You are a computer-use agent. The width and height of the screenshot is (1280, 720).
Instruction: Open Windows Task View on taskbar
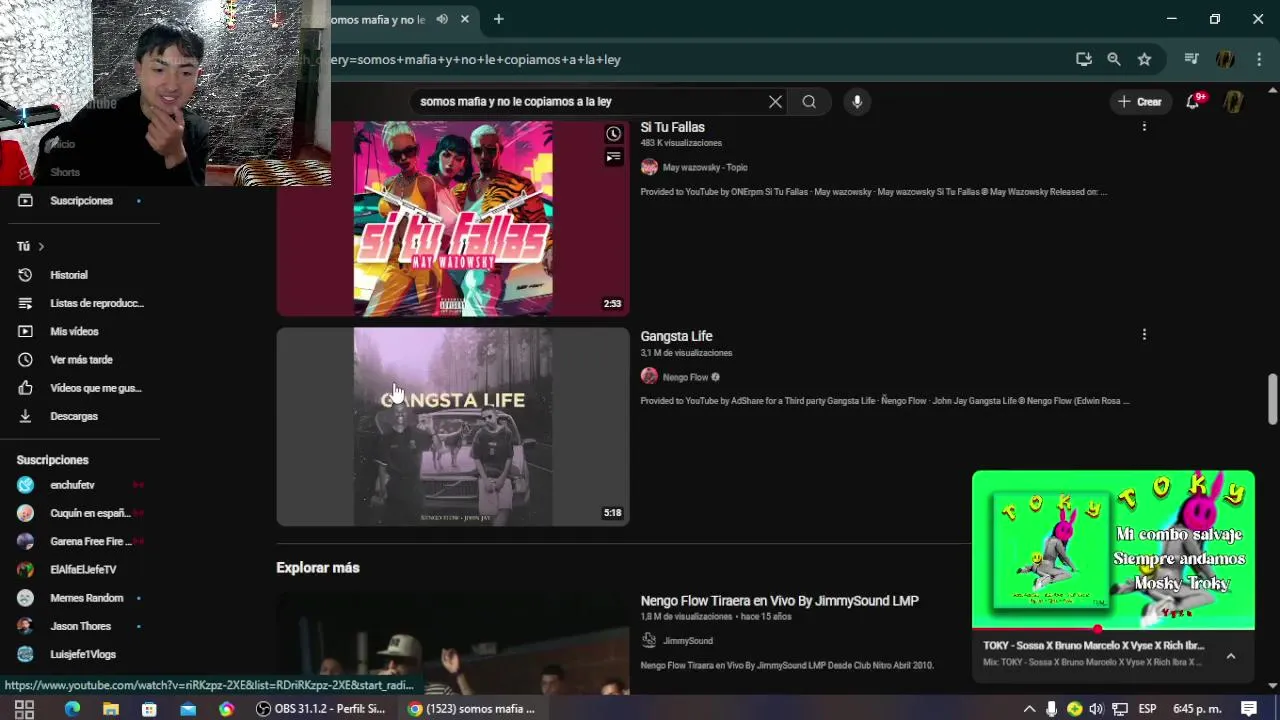[x=25, y=709]
